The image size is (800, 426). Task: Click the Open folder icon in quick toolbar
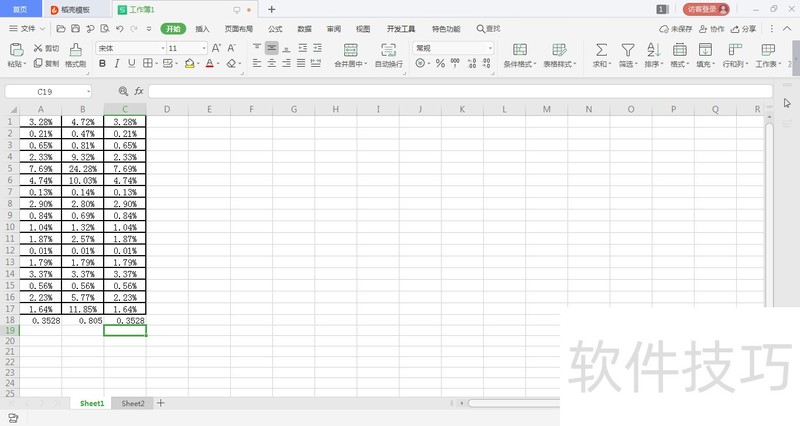click(x=61, y=29)
